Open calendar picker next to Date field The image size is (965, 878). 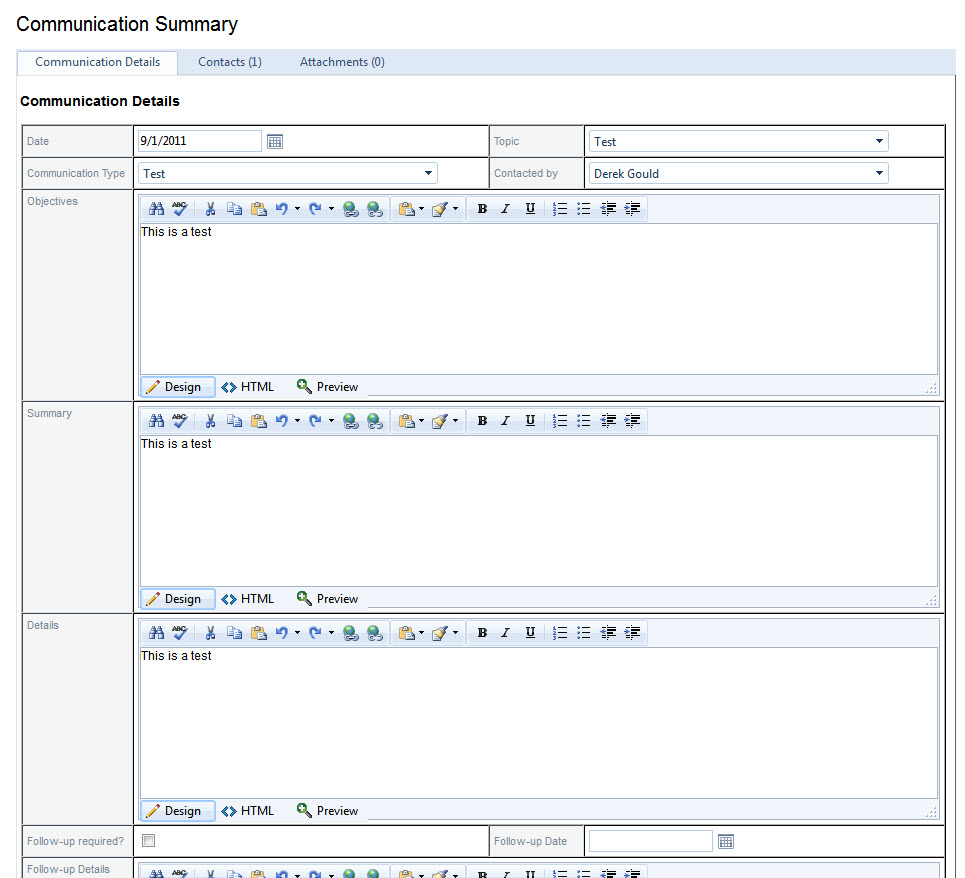[275, 142]
